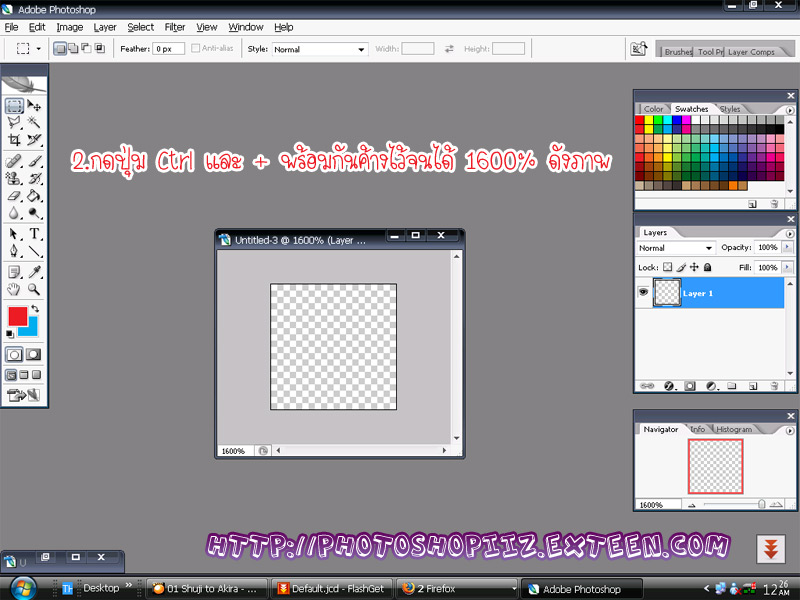This screenshot has width=800, height=600.
Task: Select the Pen tool
Action: [x=14, y=251]
